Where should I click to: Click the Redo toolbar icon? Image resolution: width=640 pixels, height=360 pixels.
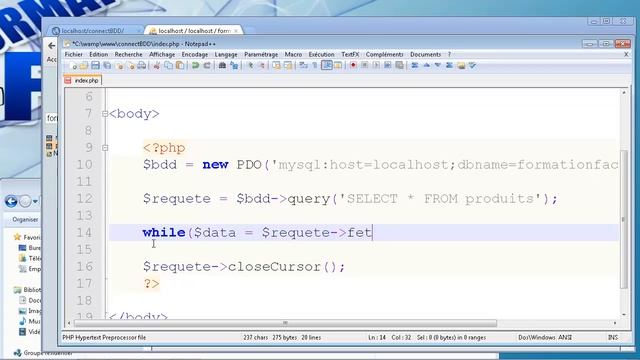click(207, 65)
